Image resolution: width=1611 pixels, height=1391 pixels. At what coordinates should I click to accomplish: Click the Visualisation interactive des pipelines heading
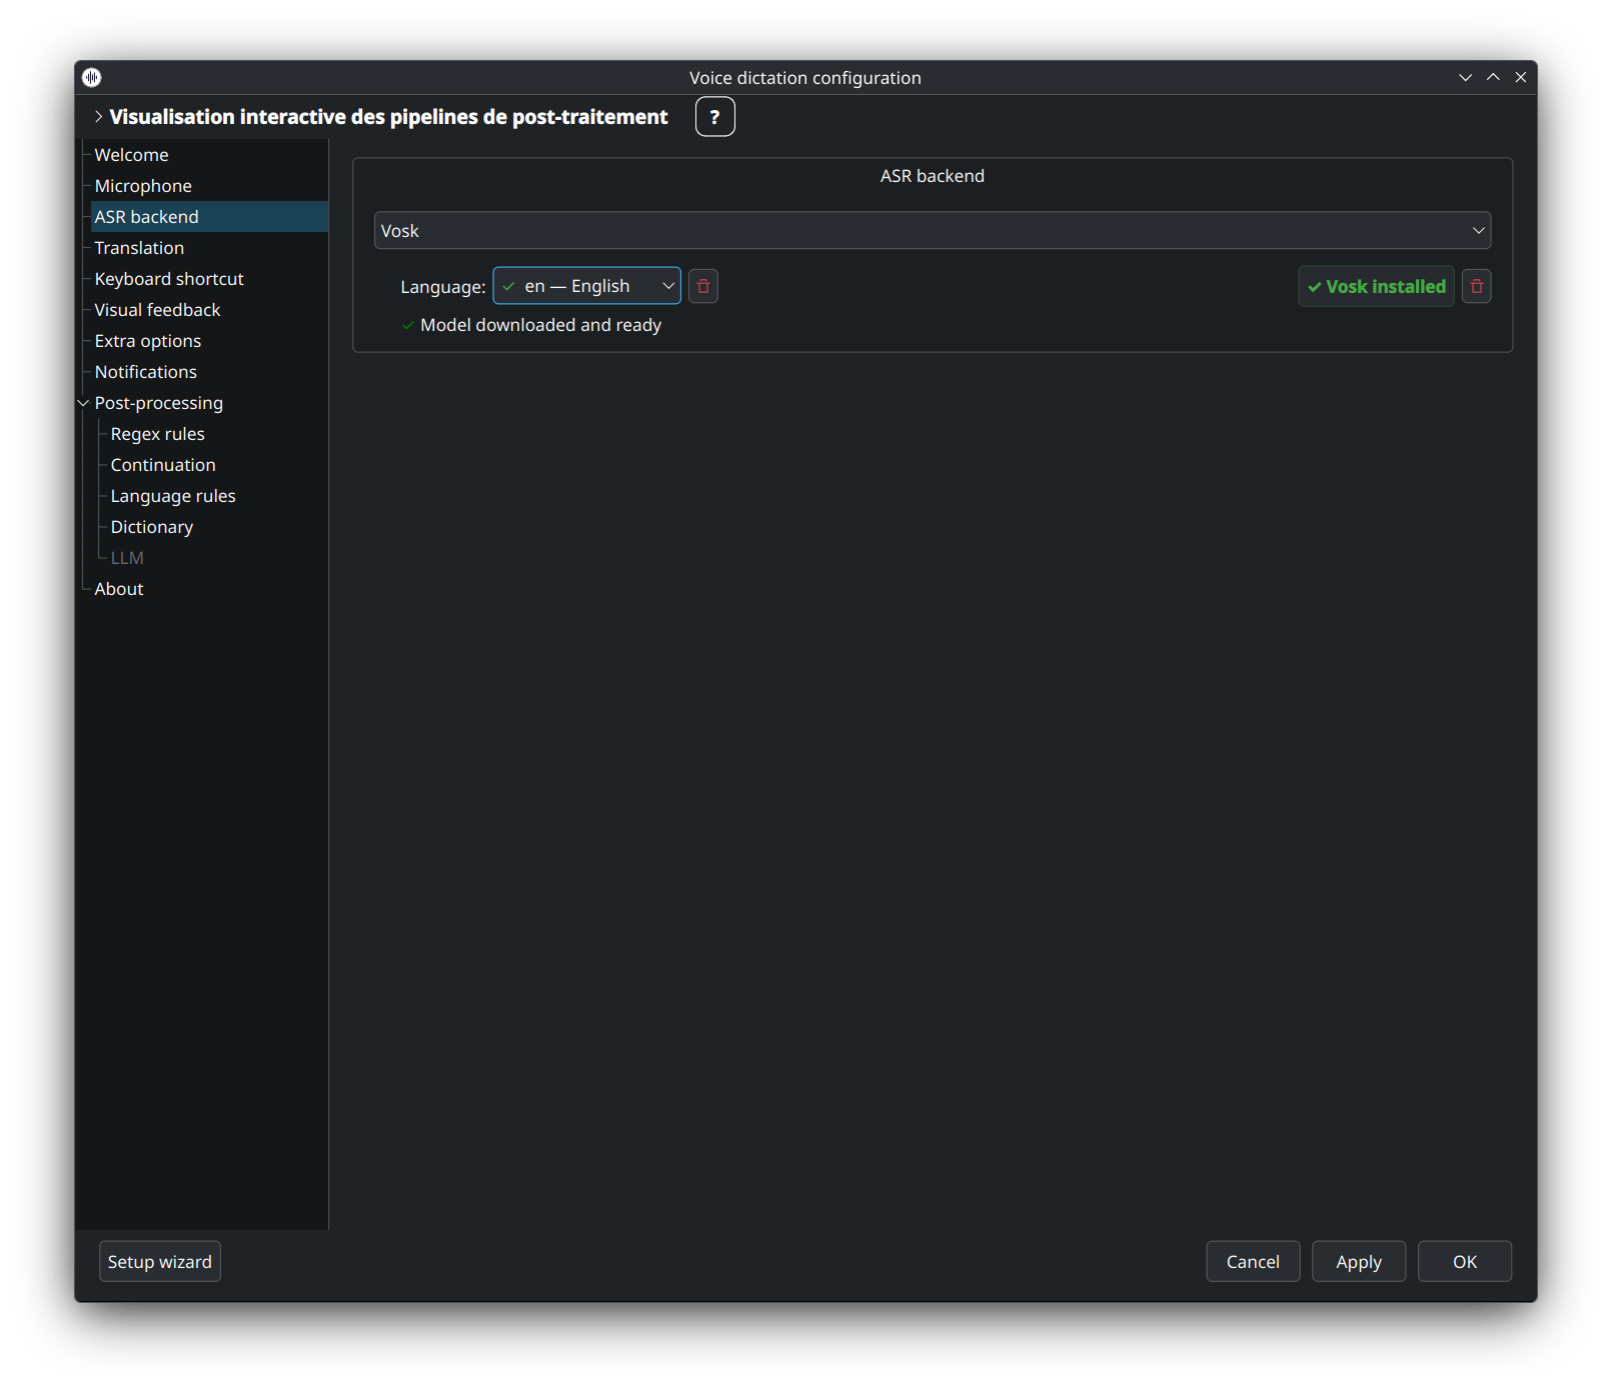click(388, 117)
